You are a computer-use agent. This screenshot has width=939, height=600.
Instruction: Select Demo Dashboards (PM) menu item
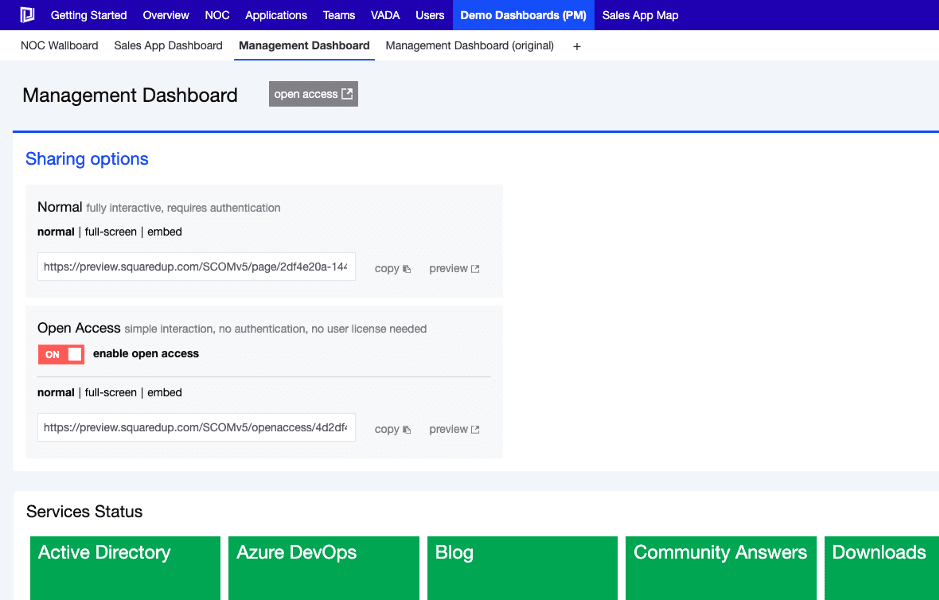(523, 15)
